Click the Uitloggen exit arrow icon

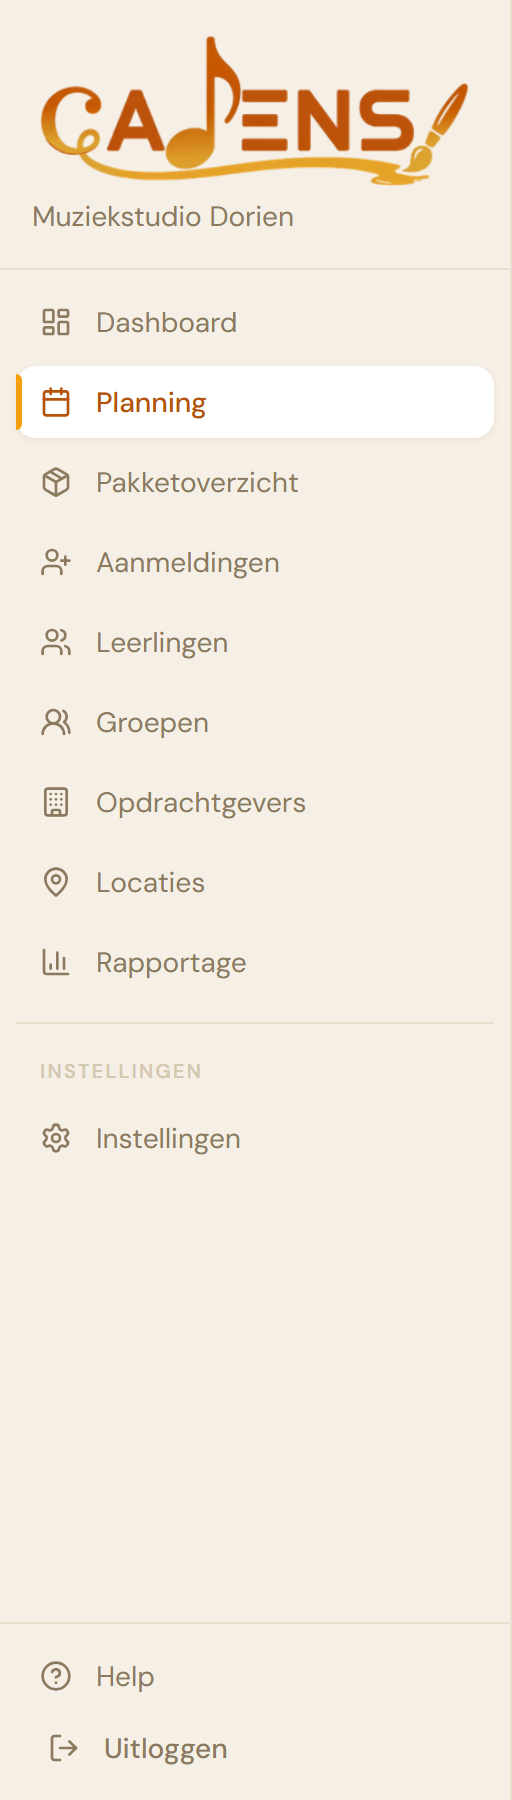point(64,1748)
